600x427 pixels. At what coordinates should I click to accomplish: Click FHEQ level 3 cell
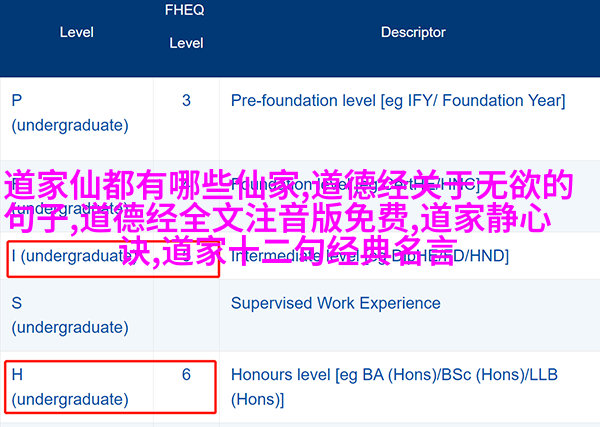(x=186, y=101)
